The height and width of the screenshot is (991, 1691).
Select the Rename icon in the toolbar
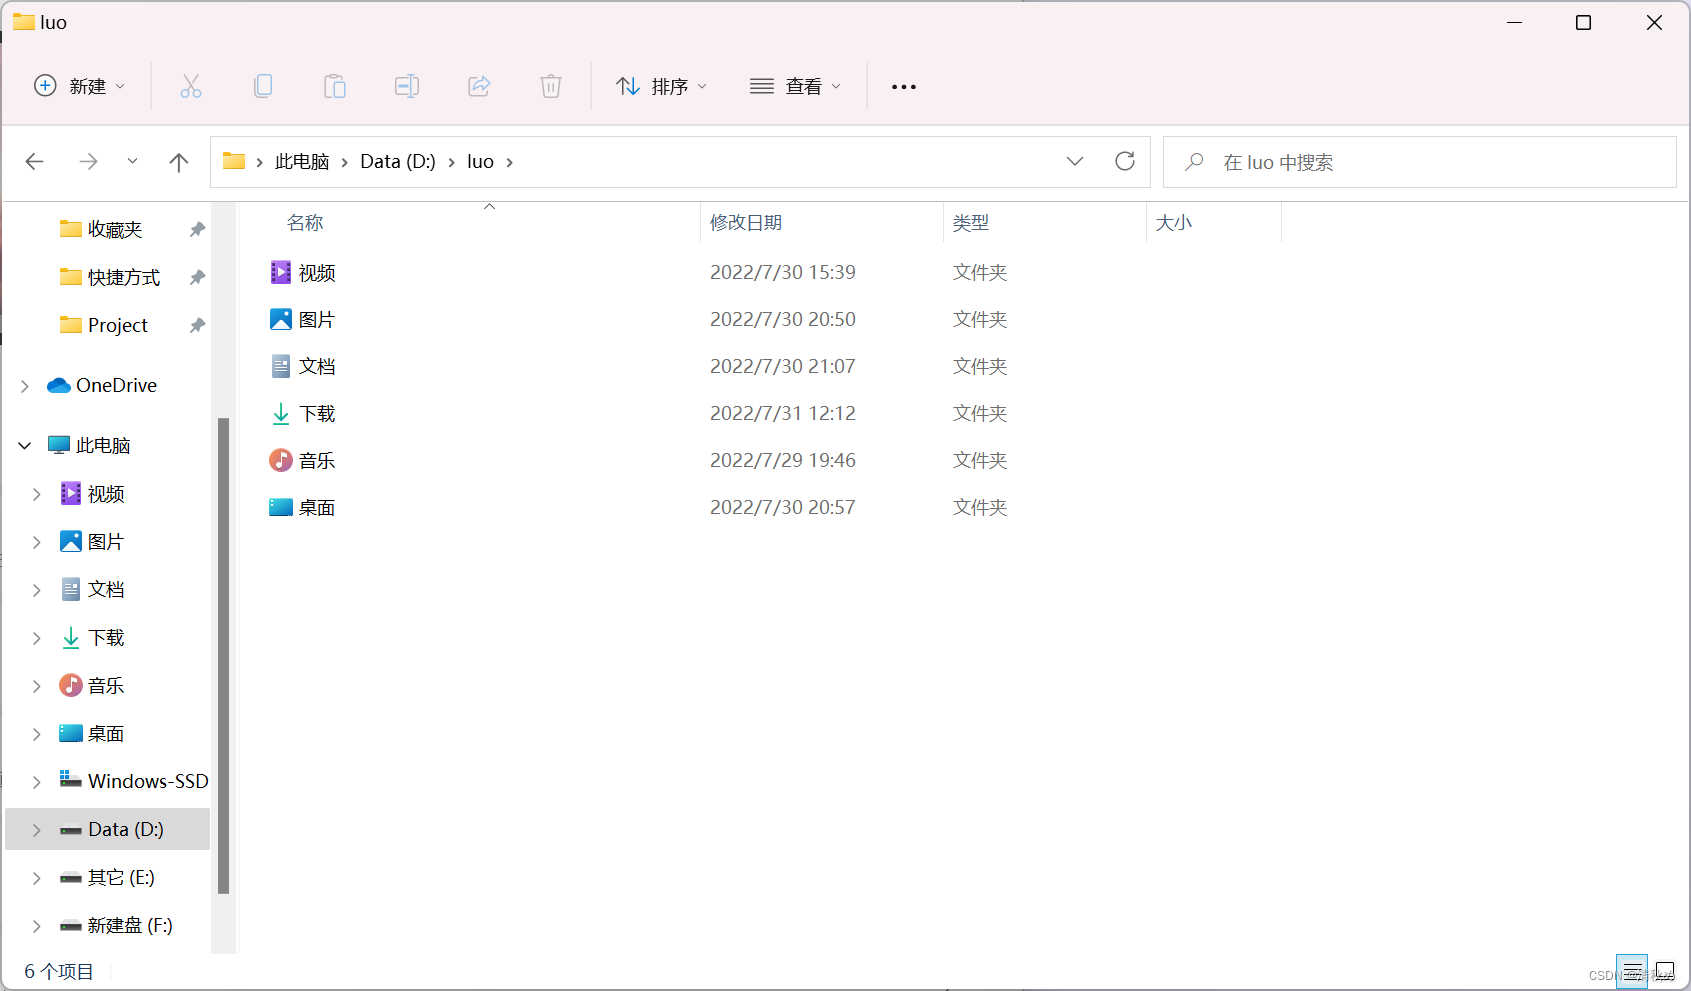(x=406, y=86)
